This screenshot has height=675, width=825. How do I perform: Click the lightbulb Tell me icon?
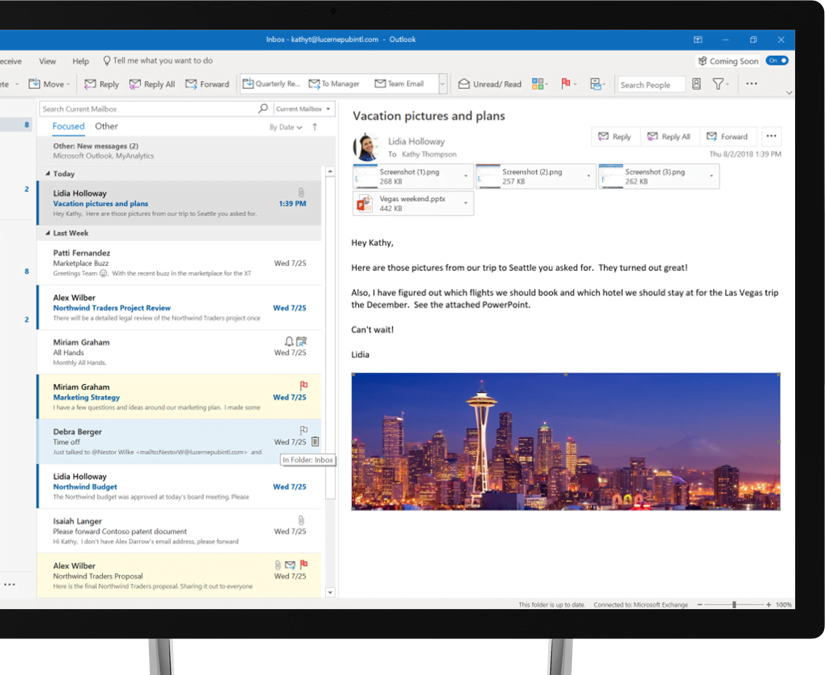pyautogui.click(x=107, y=61)
